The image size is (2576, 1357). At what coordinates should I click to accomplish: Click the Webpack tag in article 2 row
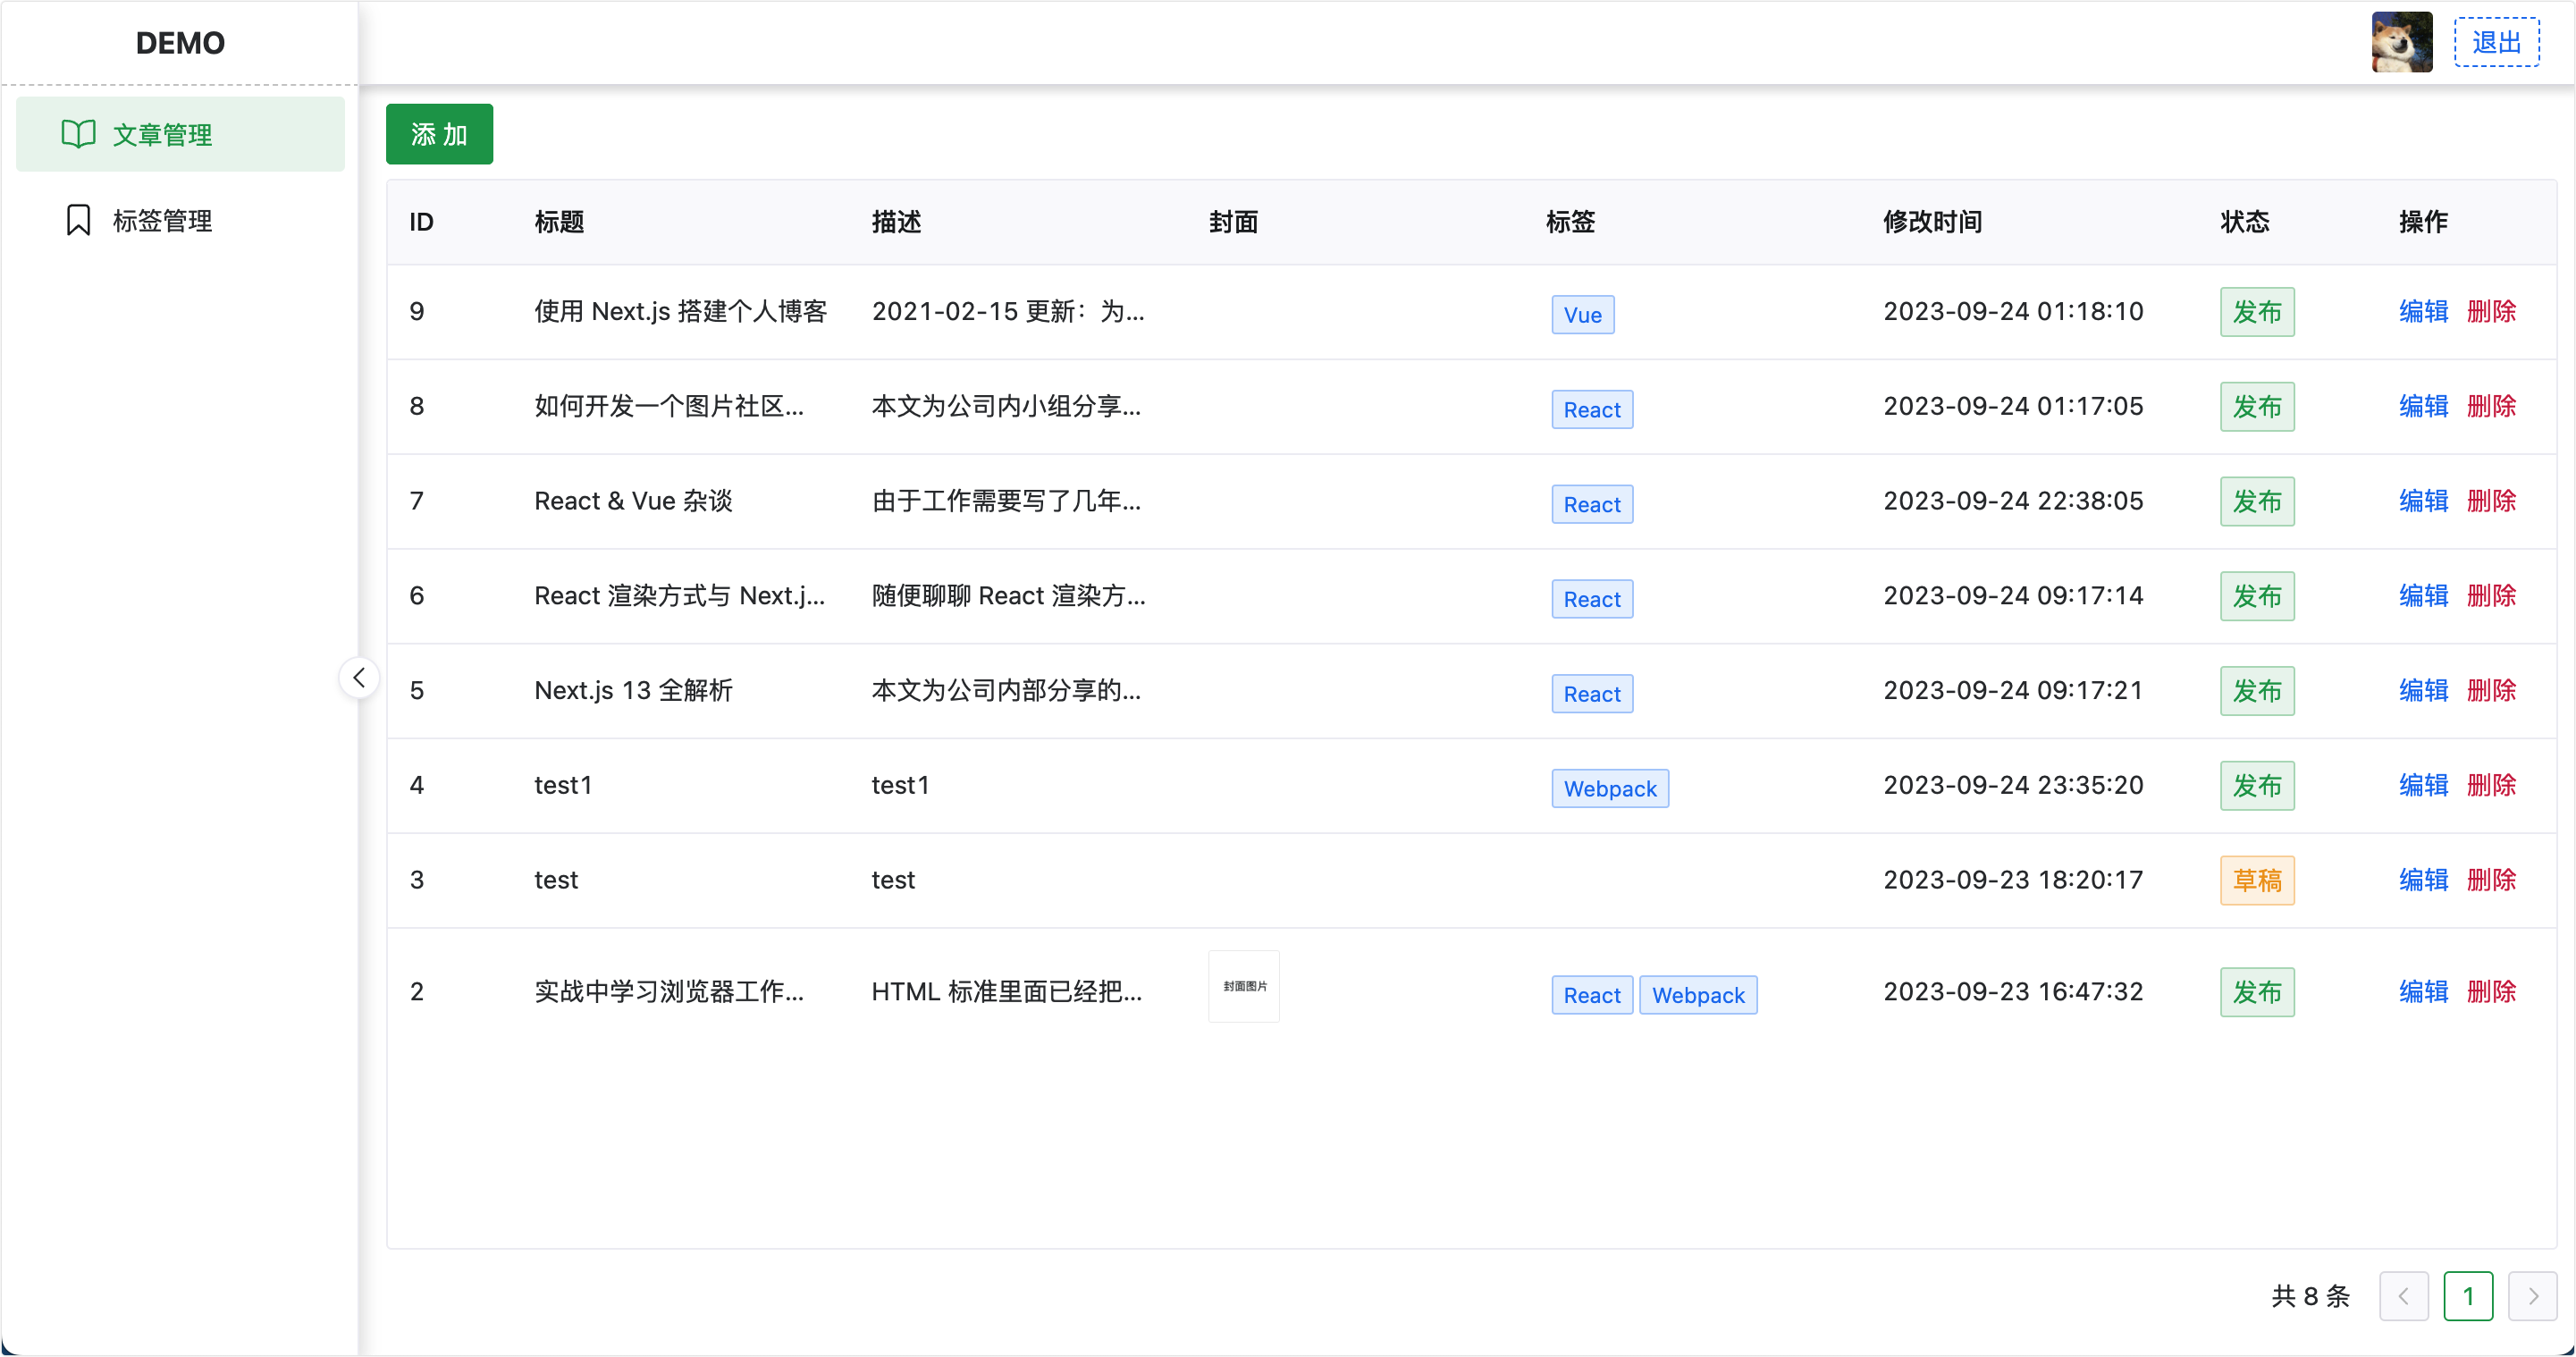click(1697, 995)
